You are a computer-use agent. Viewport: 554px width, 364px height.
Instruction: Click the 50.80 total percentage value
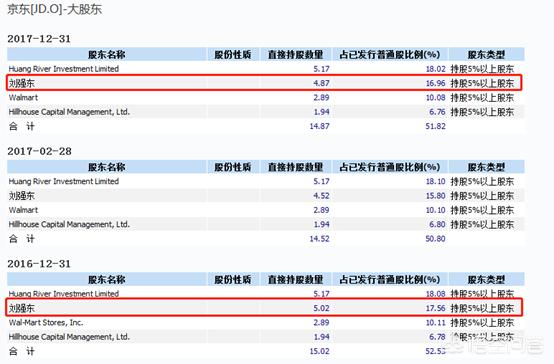(x=435, y=239)
